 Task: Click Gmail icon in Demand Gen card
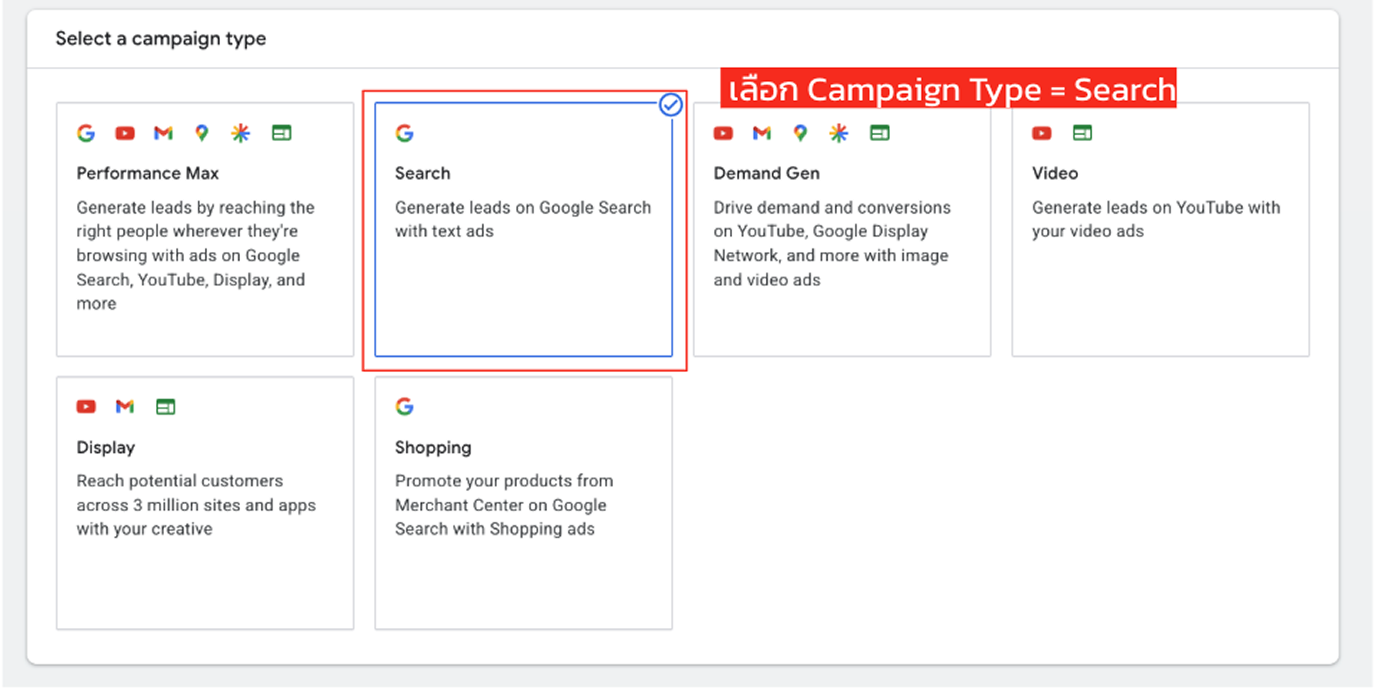click(761, 133)
